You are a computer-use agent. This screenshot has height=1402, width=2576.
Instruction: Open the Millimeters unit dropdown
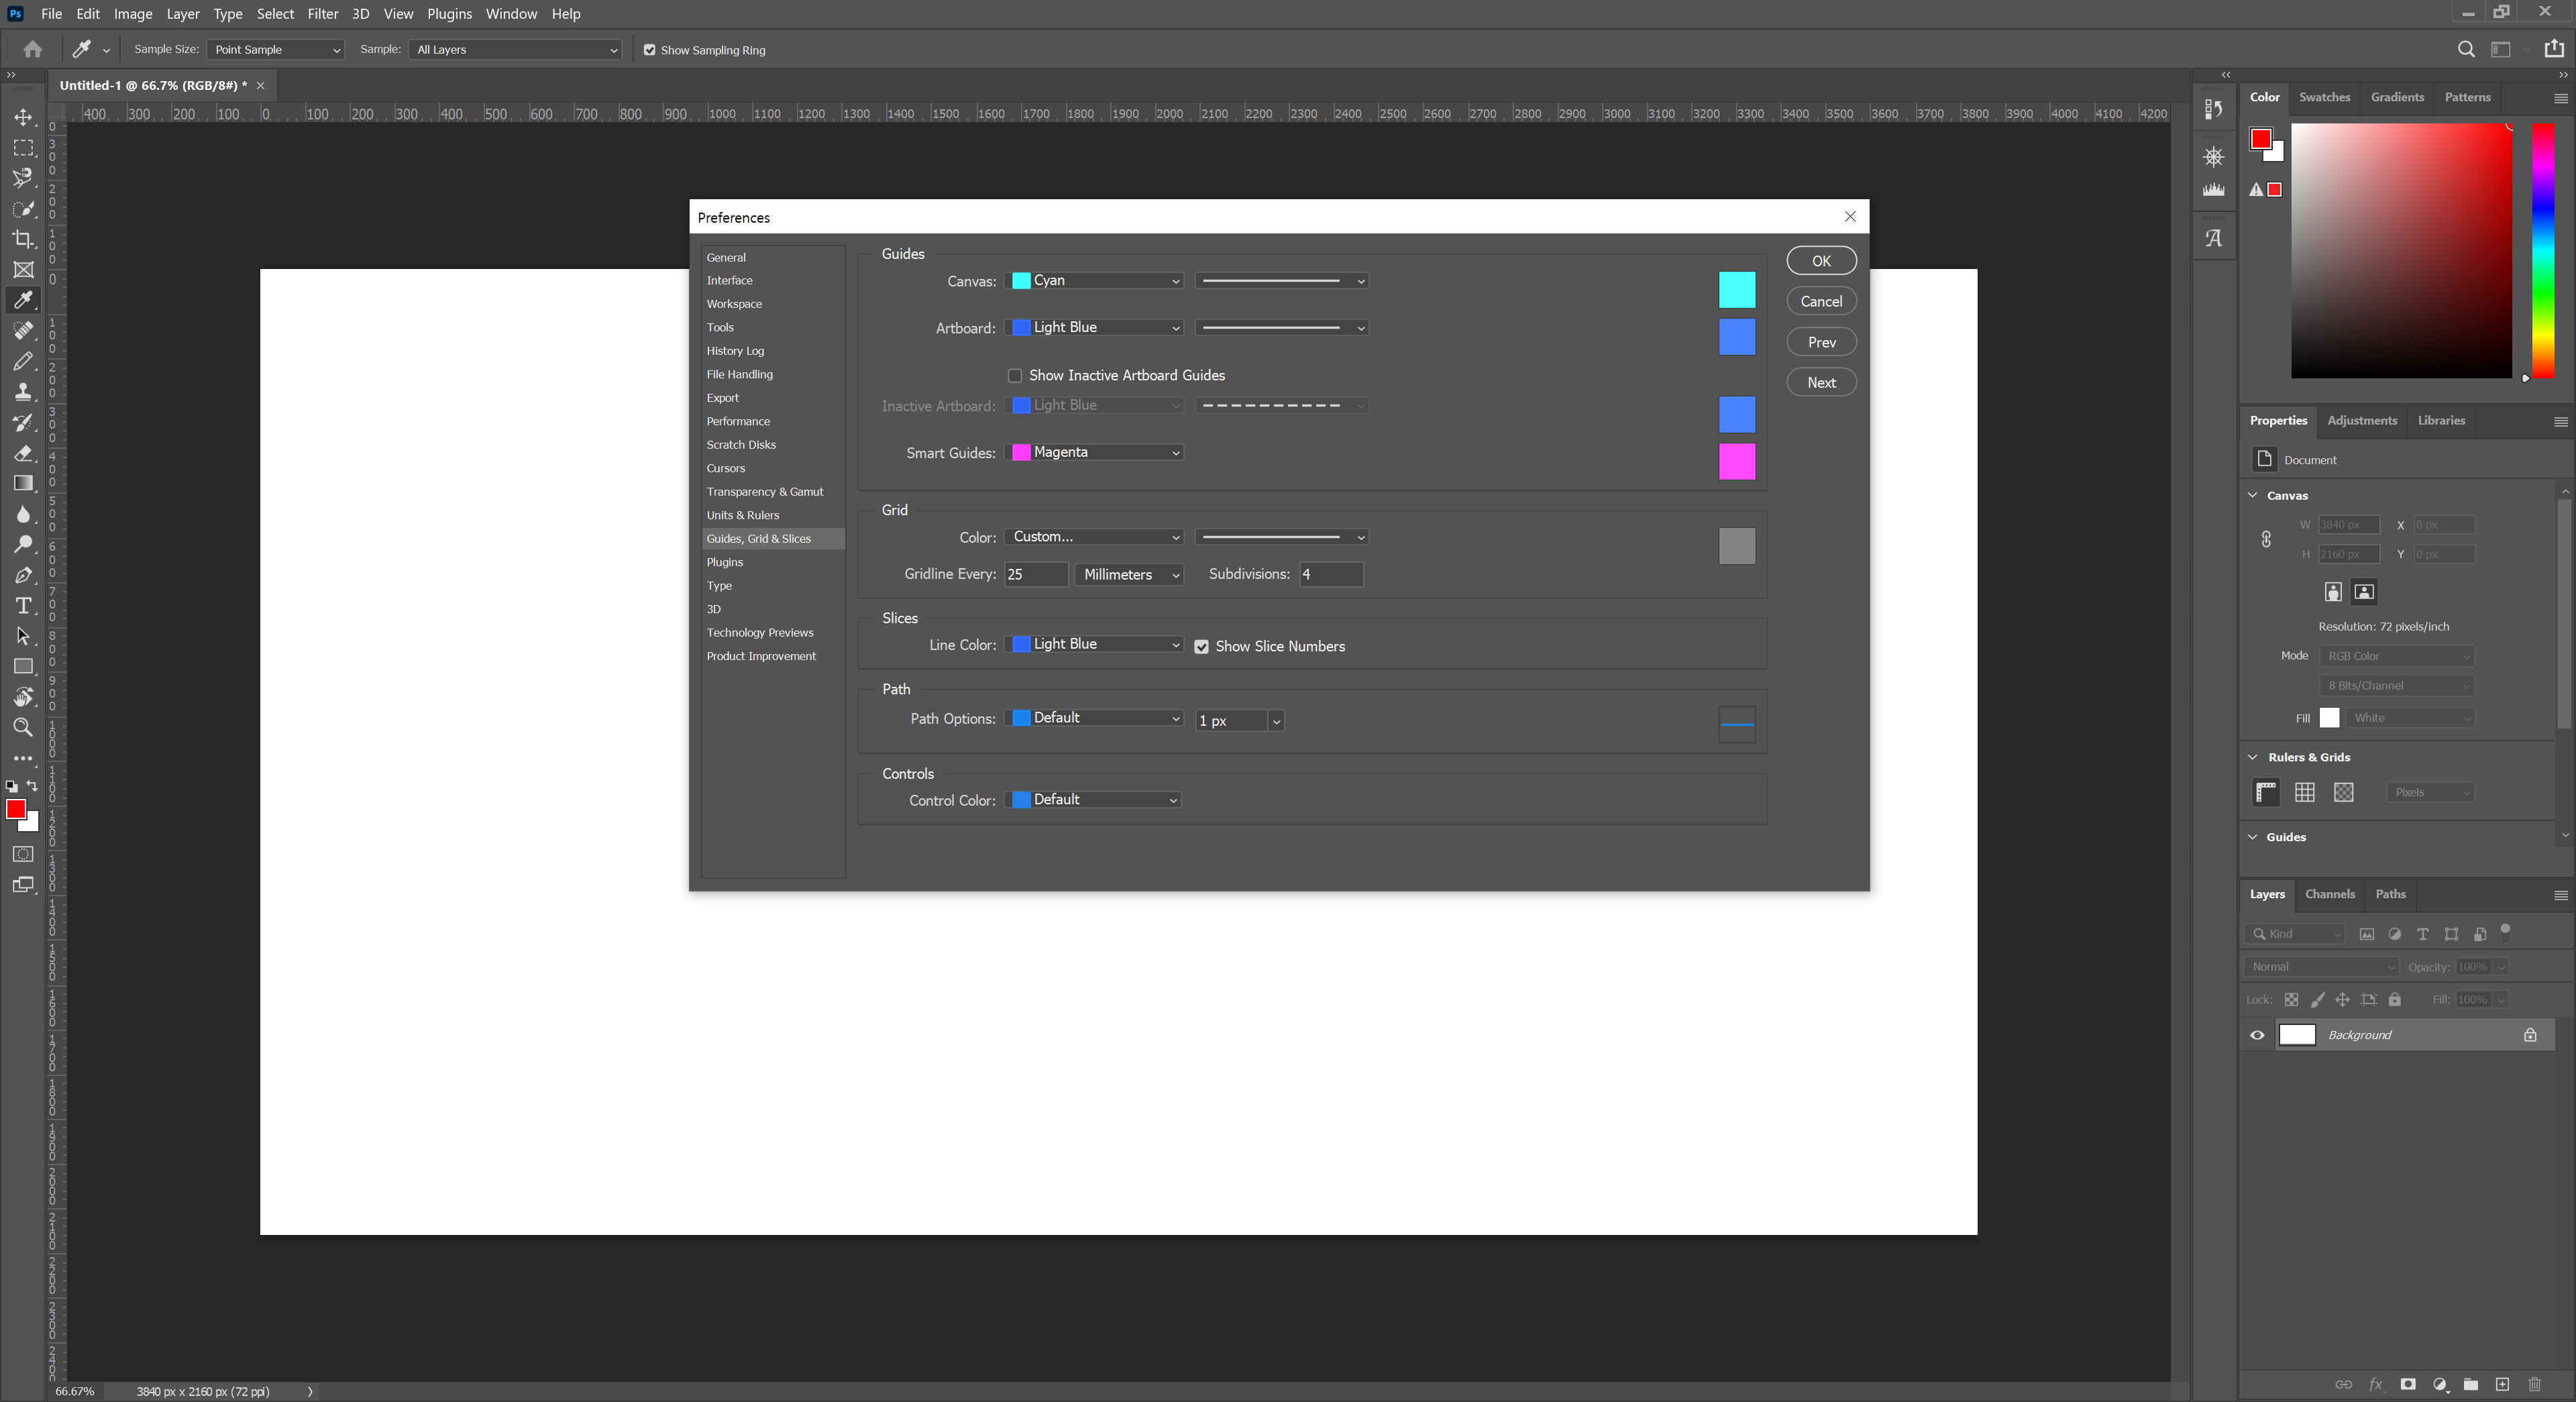pyautogui.click(x=1130, y=575)
